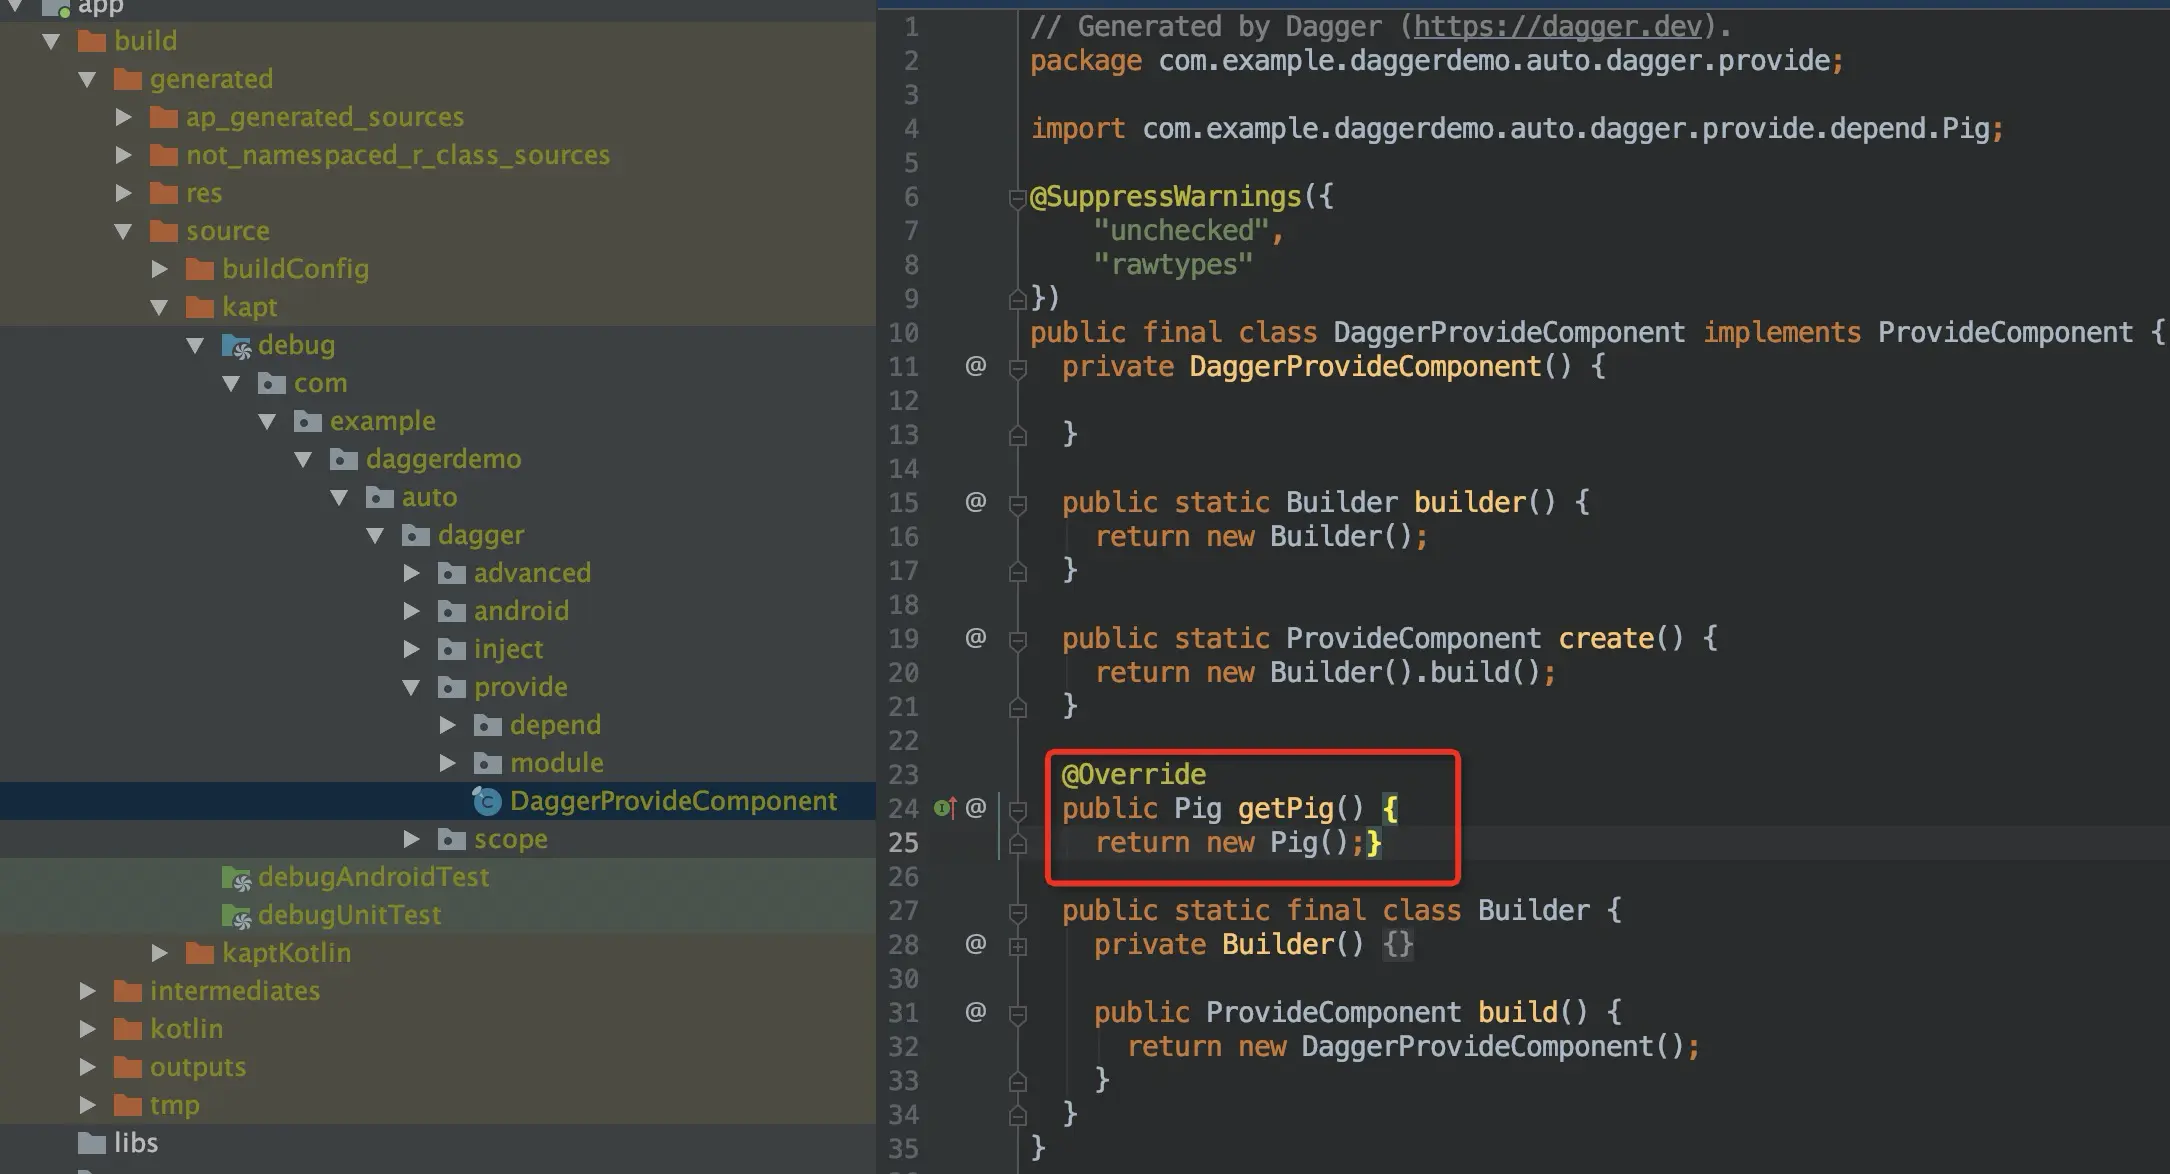Open the https://dagger.dev link in comment
The height and width of the screenshot is (1174, 2170).
[x=1557, y=26]
